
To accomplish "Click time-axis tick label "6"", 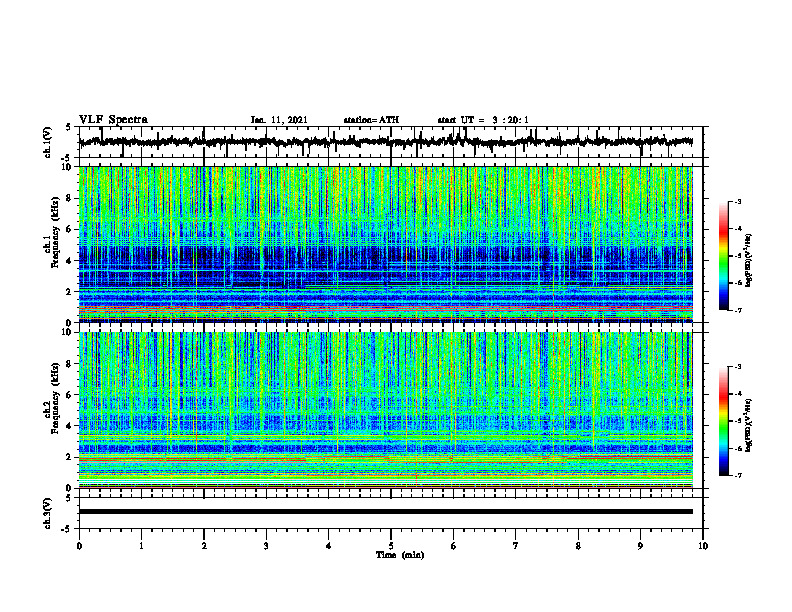I will click(x=453, y=546).
